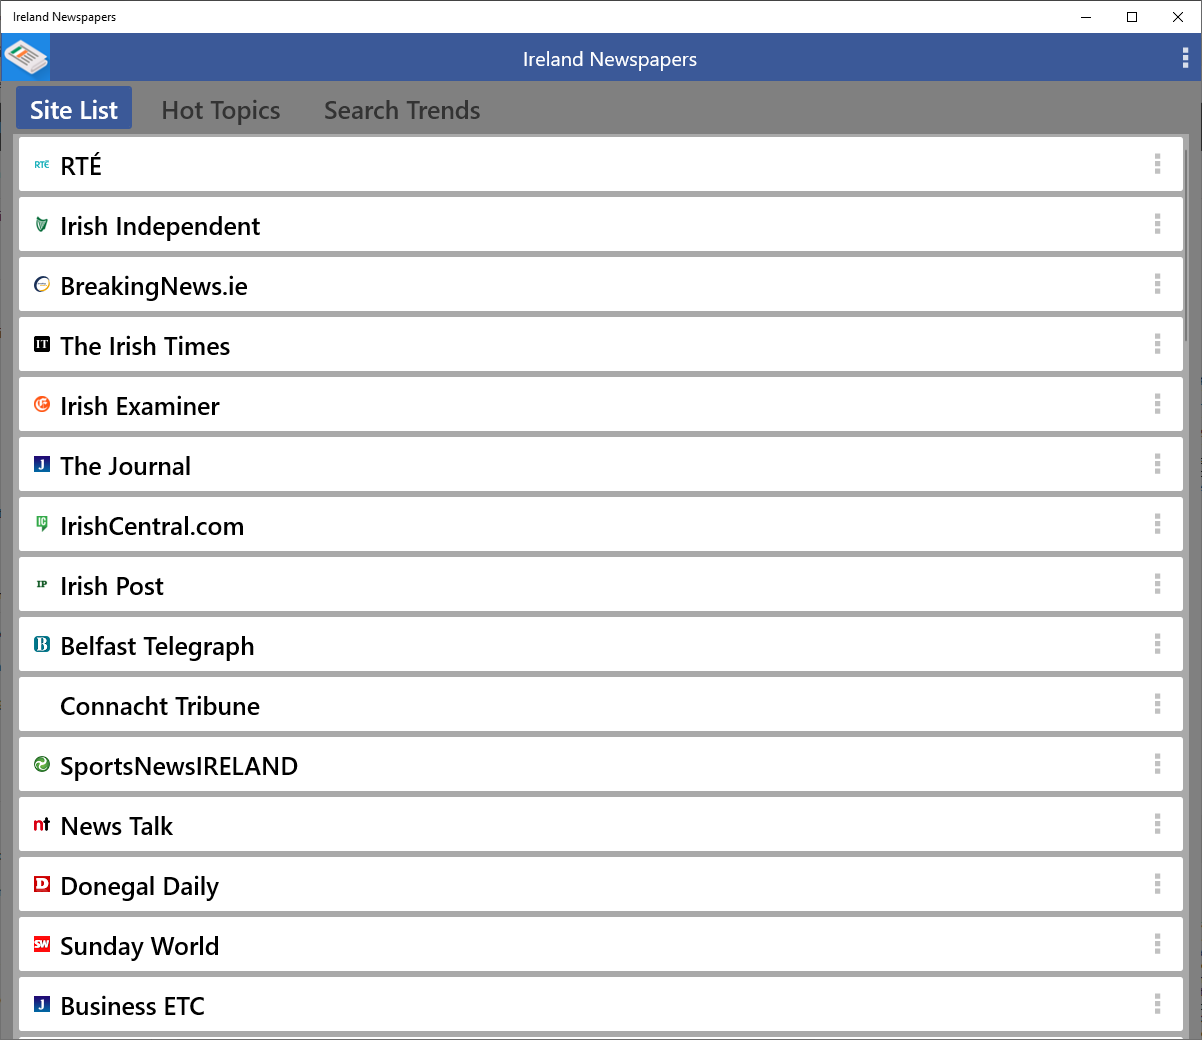Click the Donegal Daily favicon

[x=42, y=884]
